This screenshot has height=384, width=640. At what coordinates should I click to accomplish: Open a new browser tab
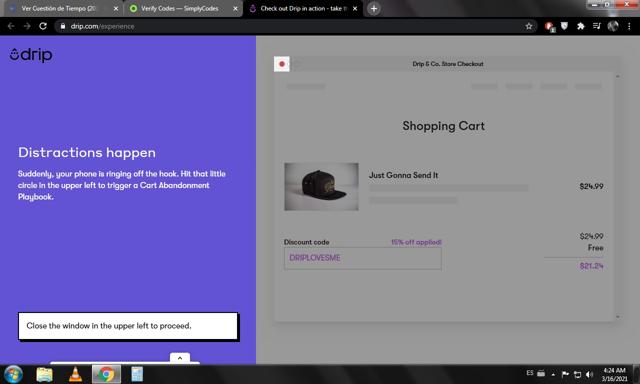(x=373, y=9)
